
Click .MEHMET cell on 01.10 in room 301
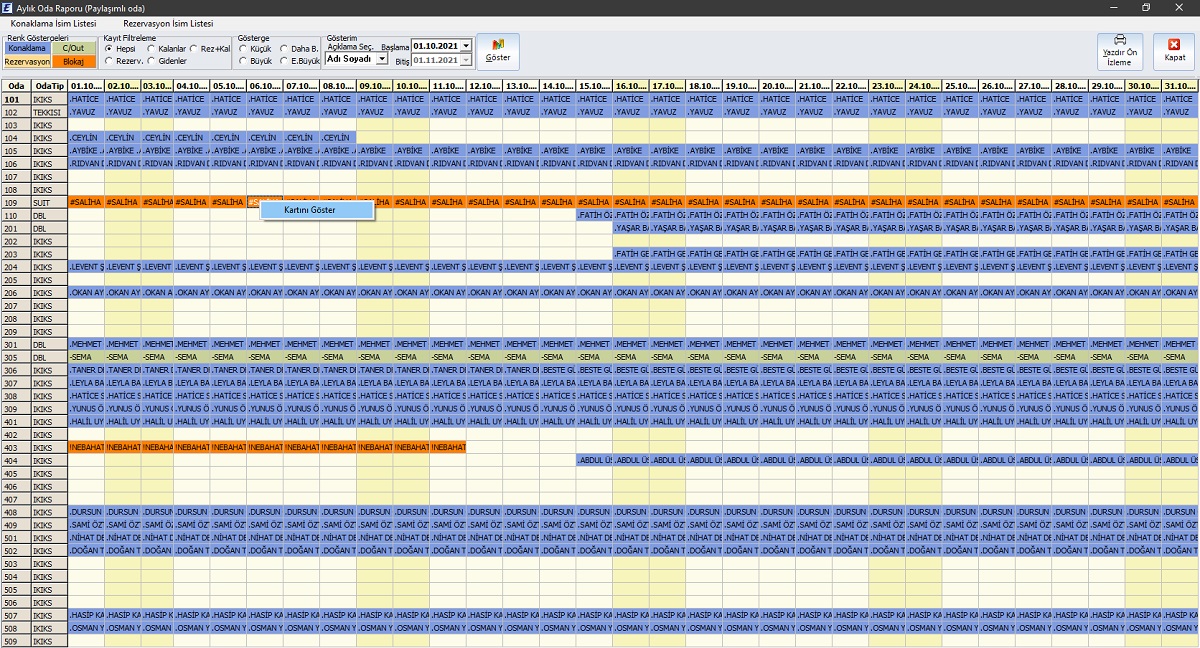(86, 345)
